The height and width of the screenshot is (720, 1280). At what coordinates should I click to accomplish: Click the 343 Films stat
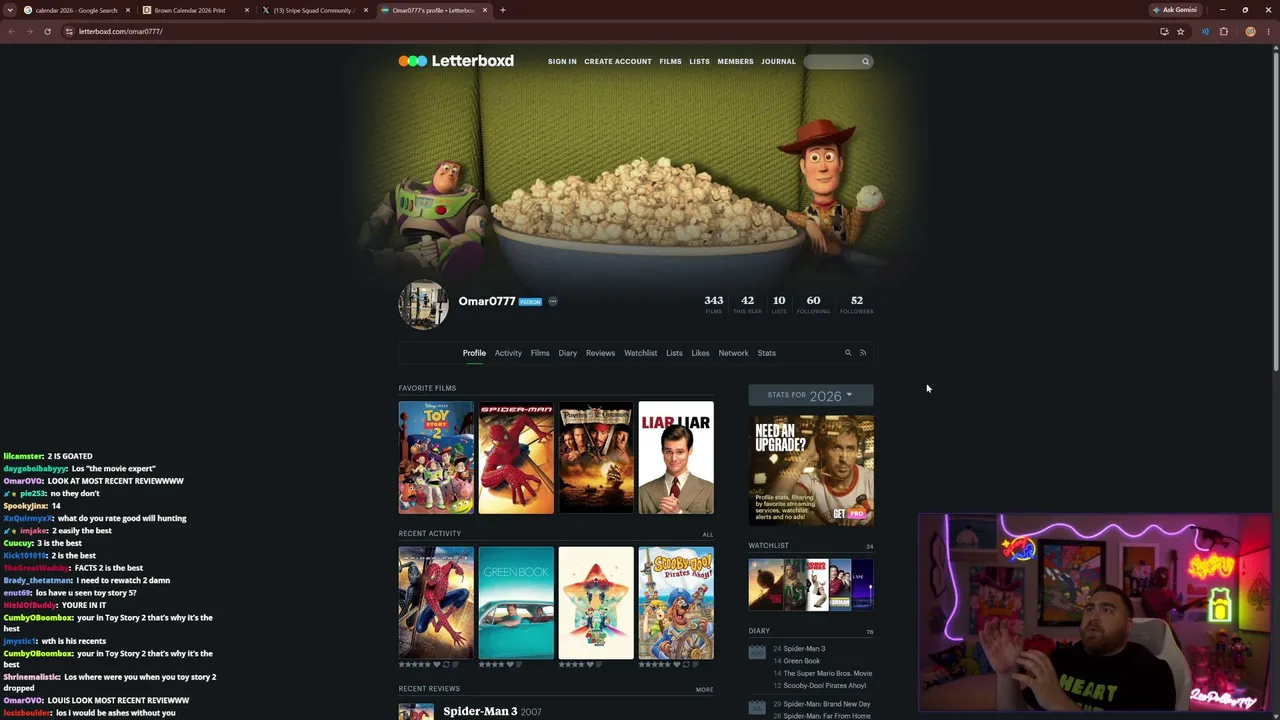713,304
